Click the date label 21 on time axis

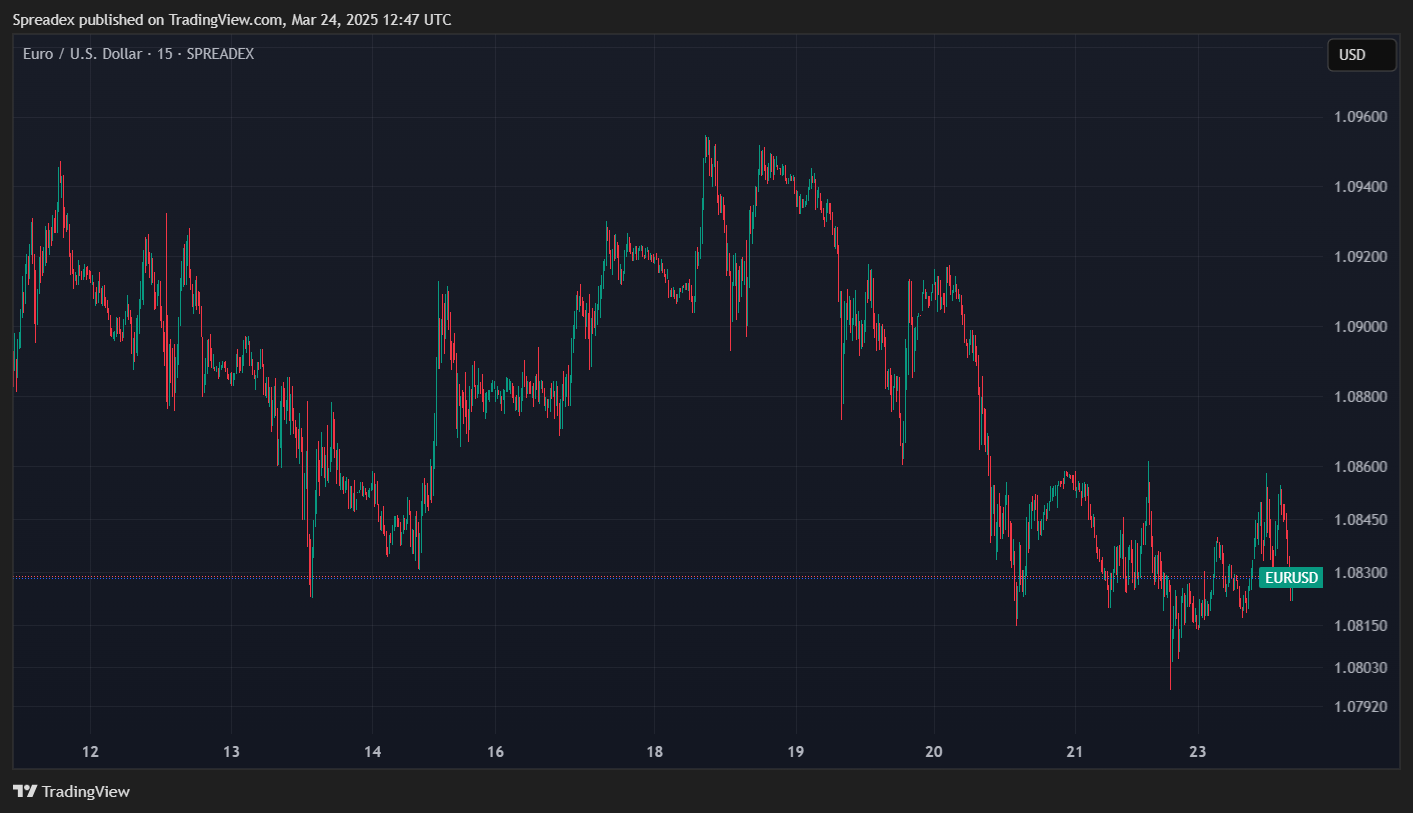point(1075,752)
